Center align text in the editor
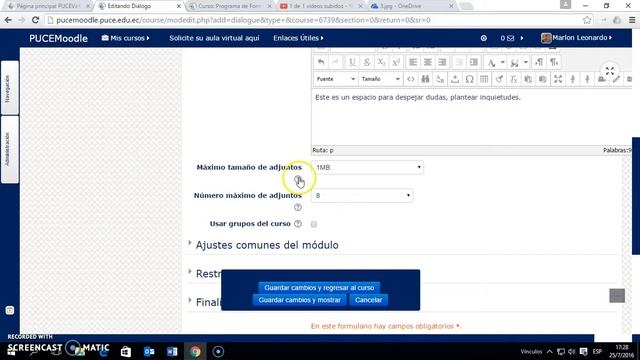 click(428, 62)
